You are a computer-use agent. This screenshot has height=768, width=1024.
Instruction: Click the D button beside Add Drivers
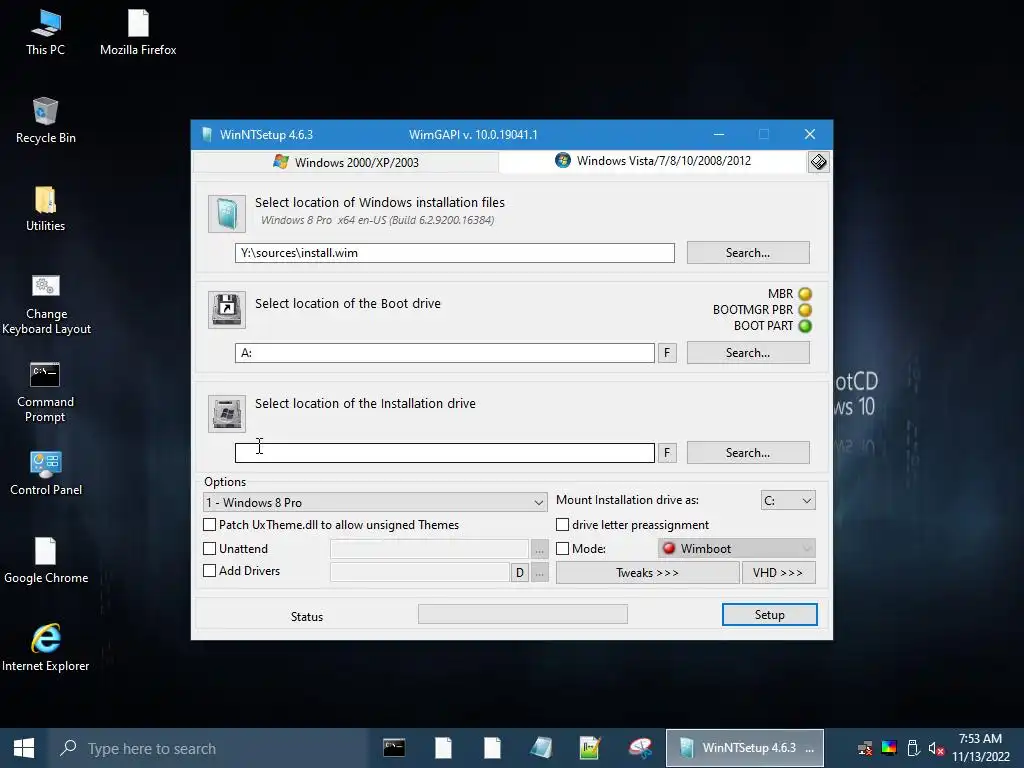click(x=519, y=573)
